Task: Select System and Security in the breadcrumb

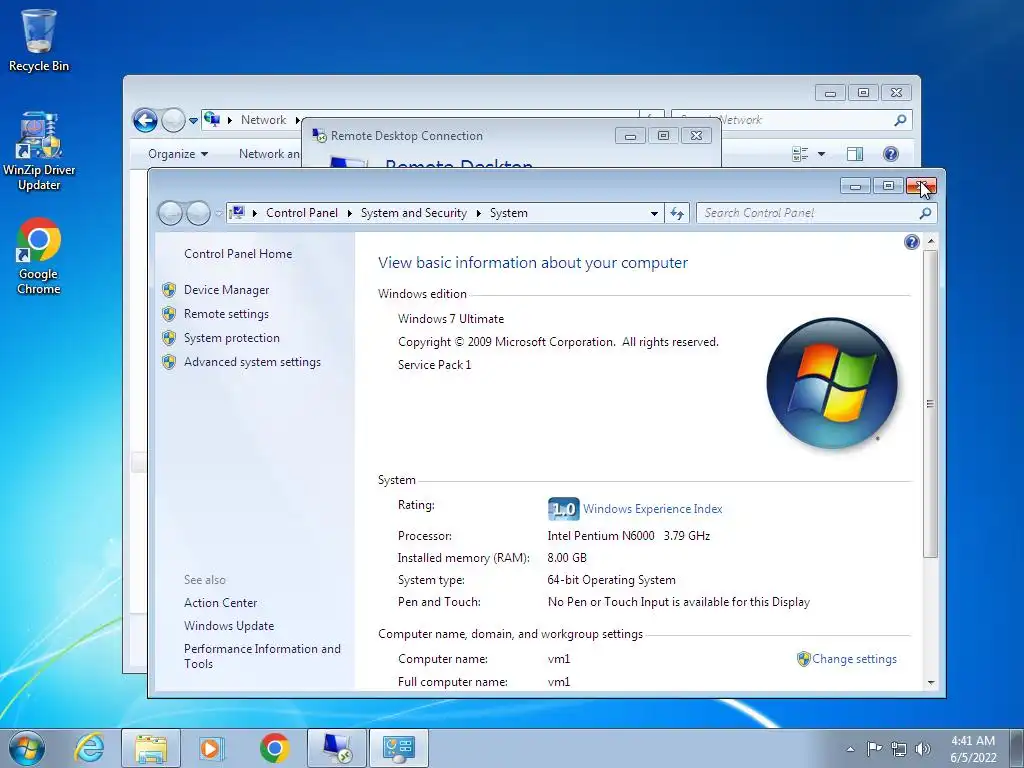Action: click(x=414, y=213)
